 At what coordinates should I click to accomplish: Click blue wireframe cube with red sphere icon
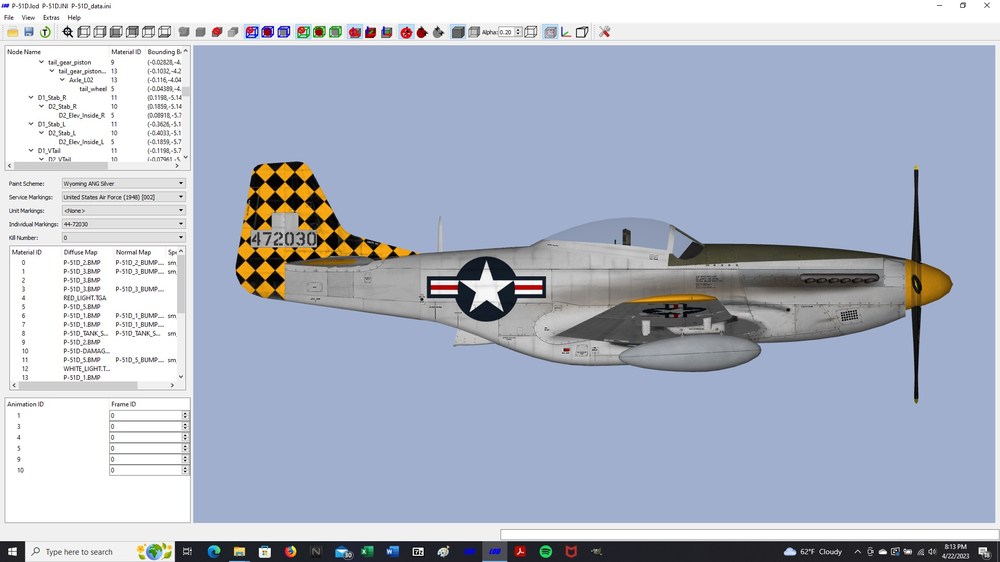pos(252,32)
